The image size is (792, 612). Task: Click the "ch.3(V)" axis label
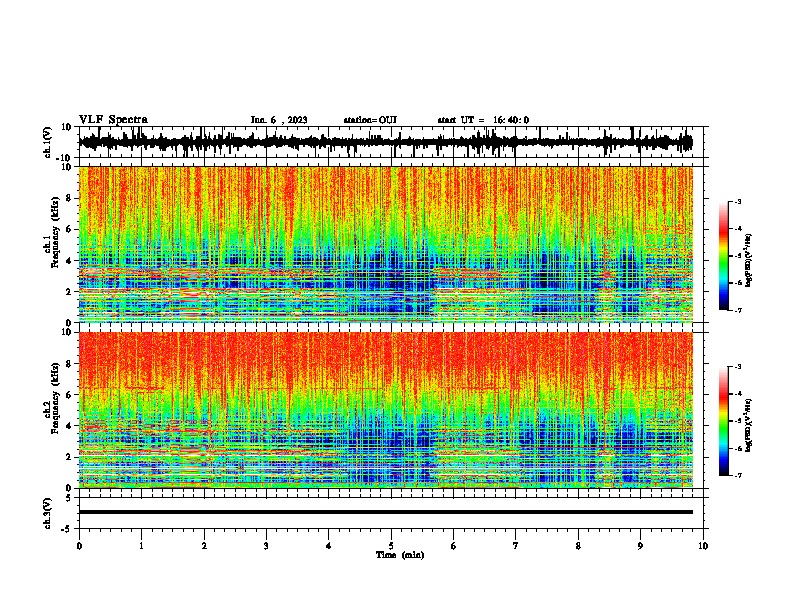click(48, 513)
